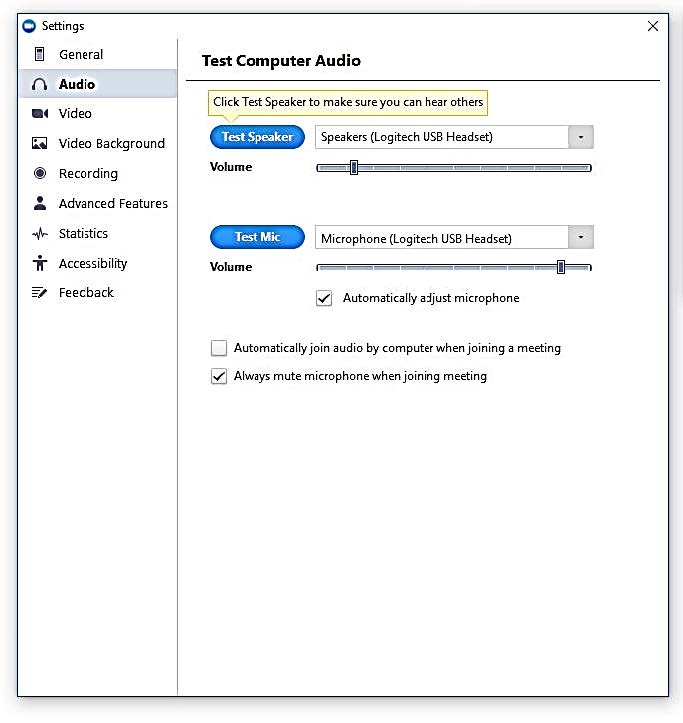
Task: Click the Feedback pencil icon
Action: click(40, 293)
